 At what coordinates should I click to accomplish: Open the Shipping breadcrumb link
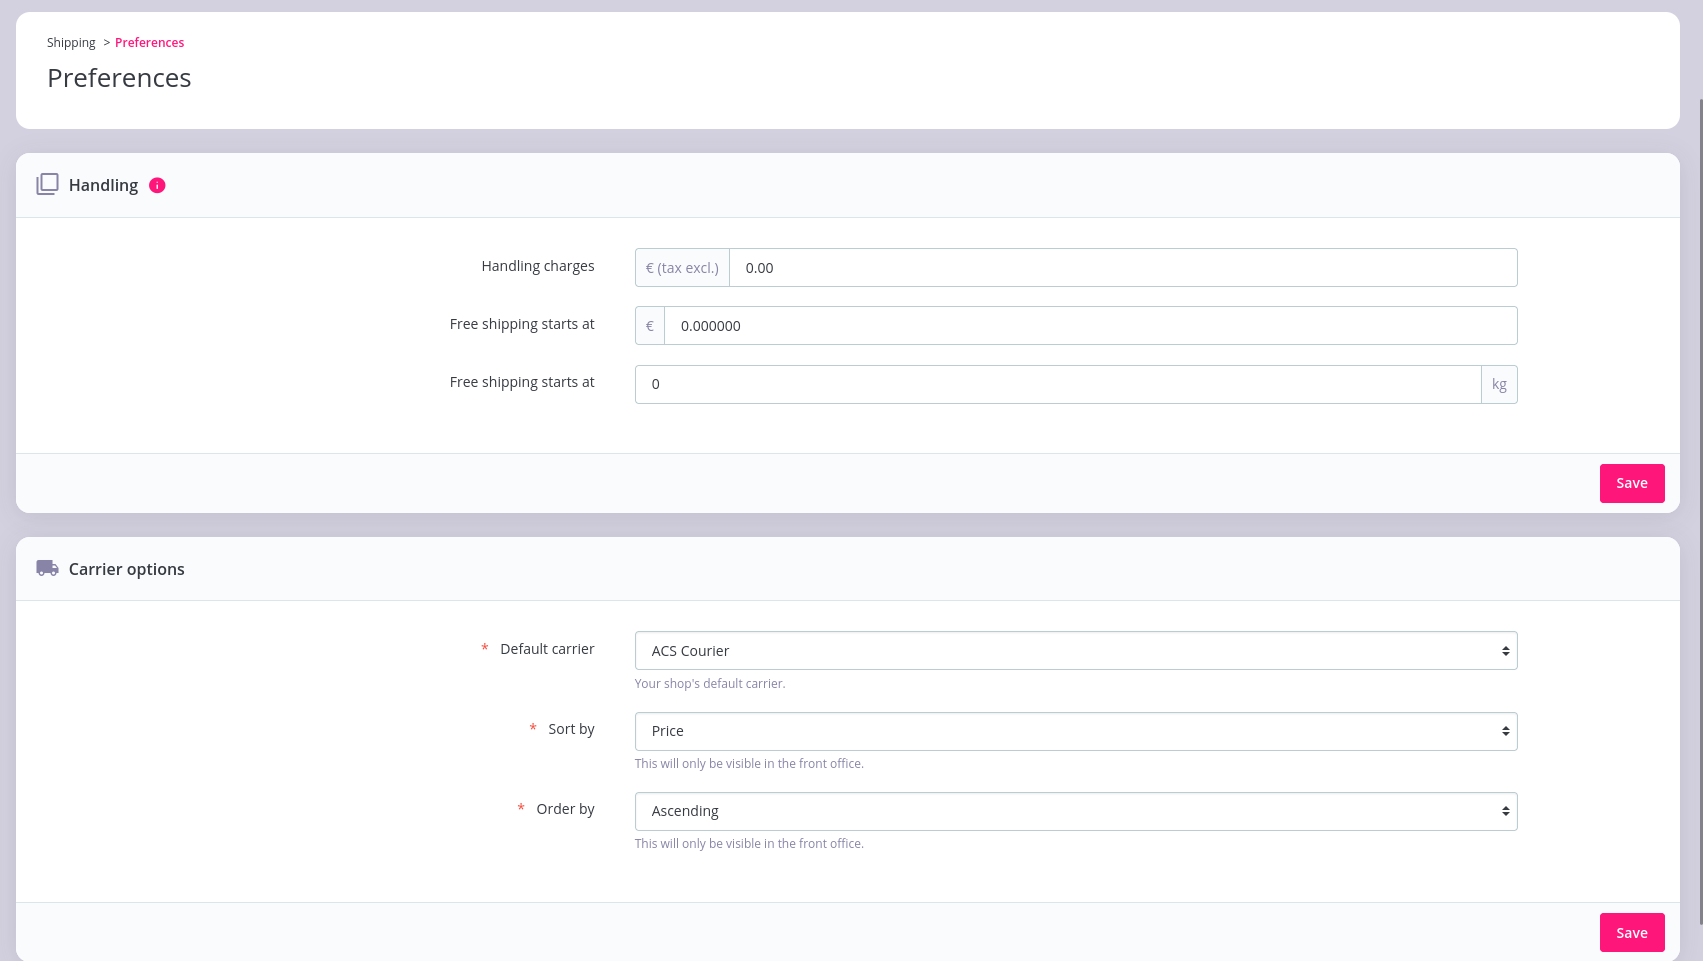pyautogui.click(x=71, y=42)
